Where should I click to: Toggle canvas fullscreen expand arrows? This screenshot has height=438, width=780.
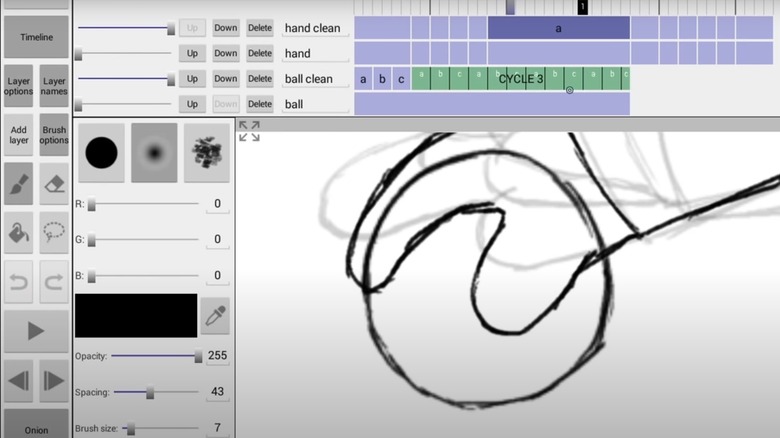click(249, 131)
